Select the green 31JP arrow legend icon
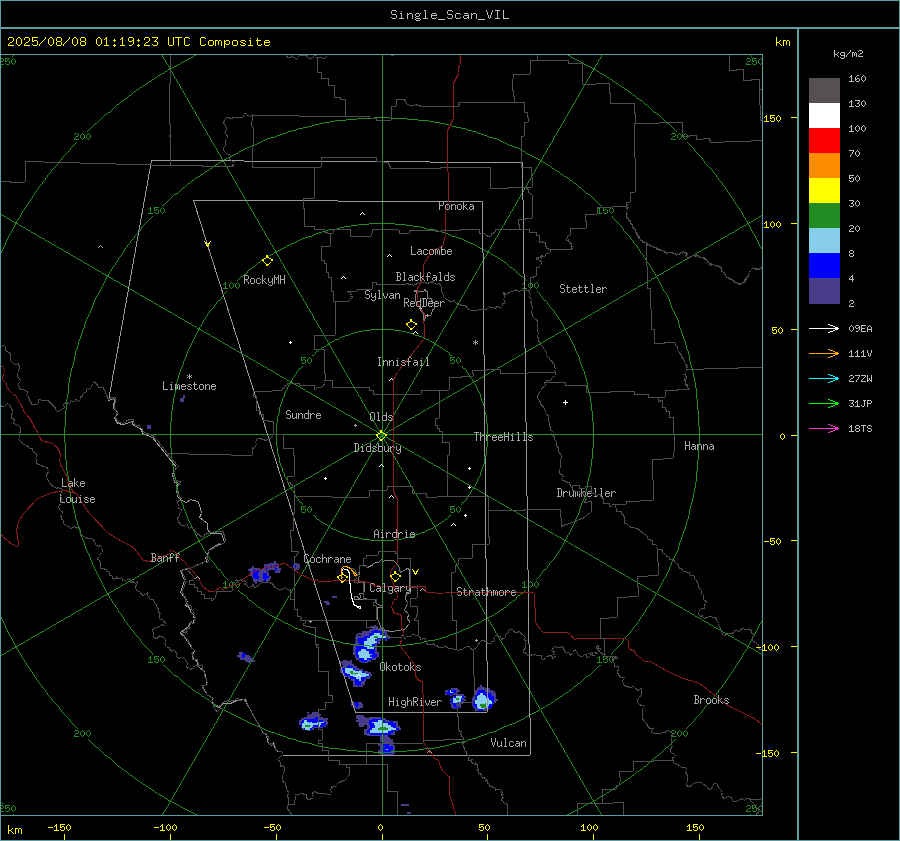 click(x=824, y=404)
